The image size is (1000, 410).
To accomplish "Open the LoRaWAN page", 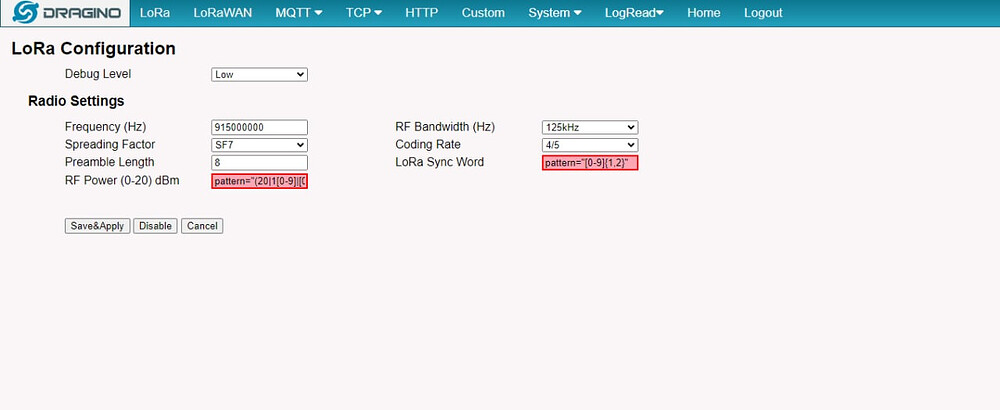I will [223, 13].
